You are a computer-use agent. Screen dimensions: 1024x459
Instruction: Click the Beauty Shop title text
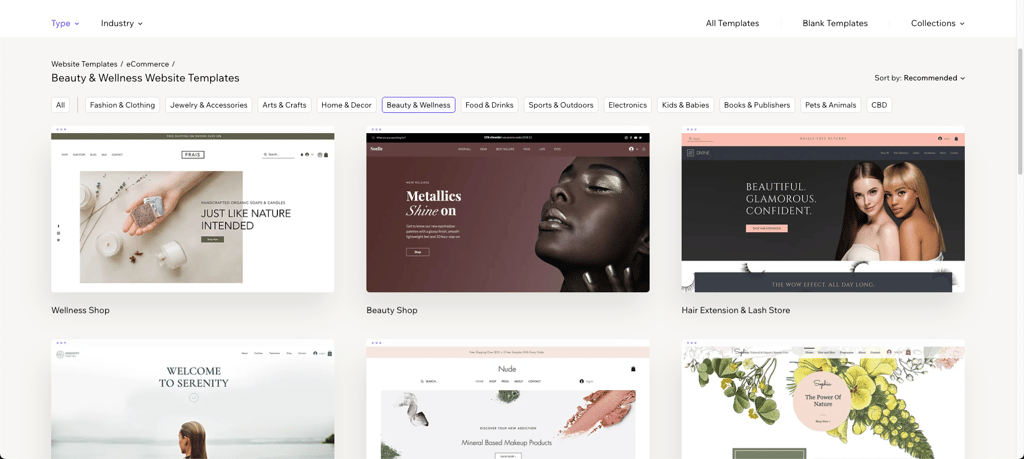392,310
